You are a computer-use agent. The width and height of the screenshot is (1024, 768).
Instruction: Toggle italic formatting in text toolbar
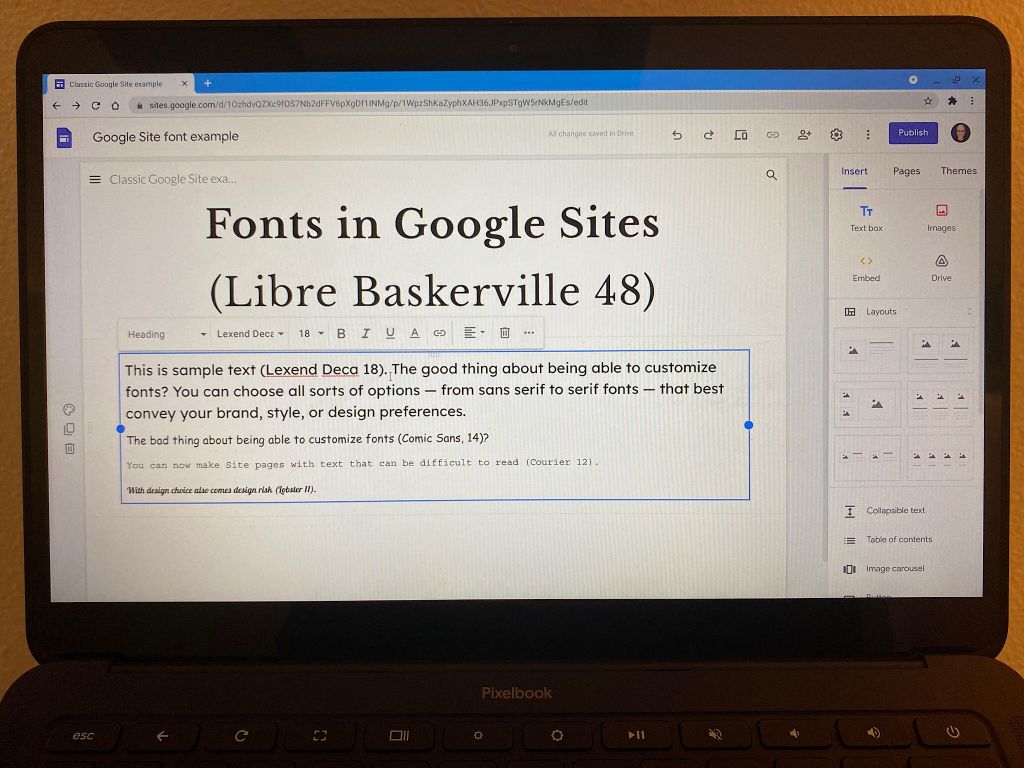(x=366, y=333)
